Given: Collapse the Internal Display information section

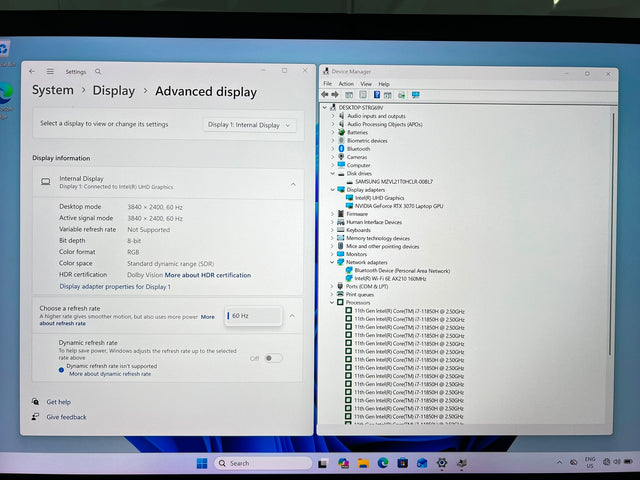Looking at the screenshot, I should 293,184.
